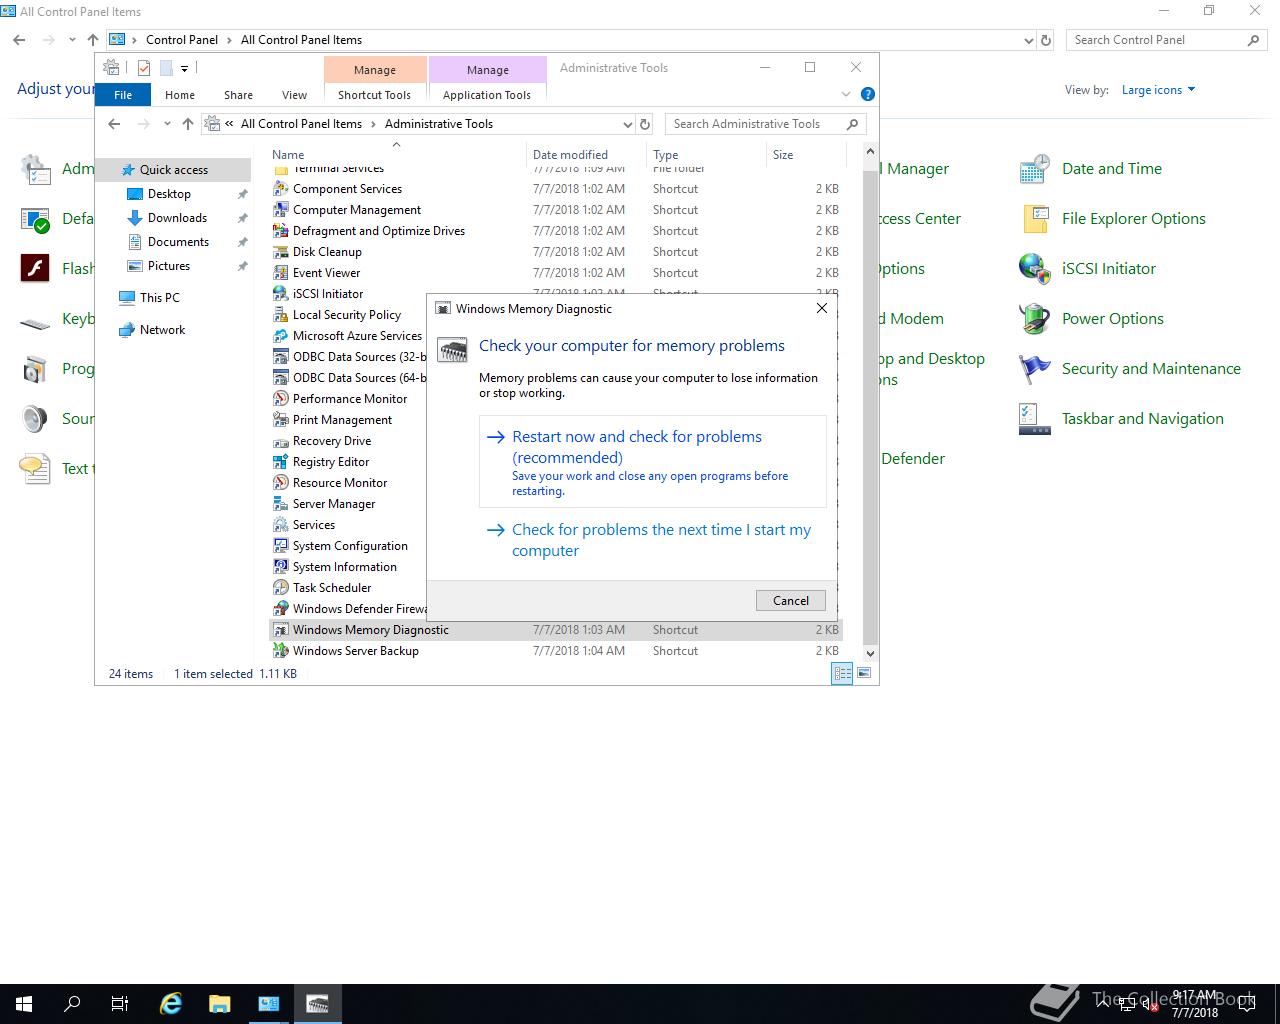Go up one level in Administrative Tools
This screenshot has width=1280, height=1024.
pos(188,124)
